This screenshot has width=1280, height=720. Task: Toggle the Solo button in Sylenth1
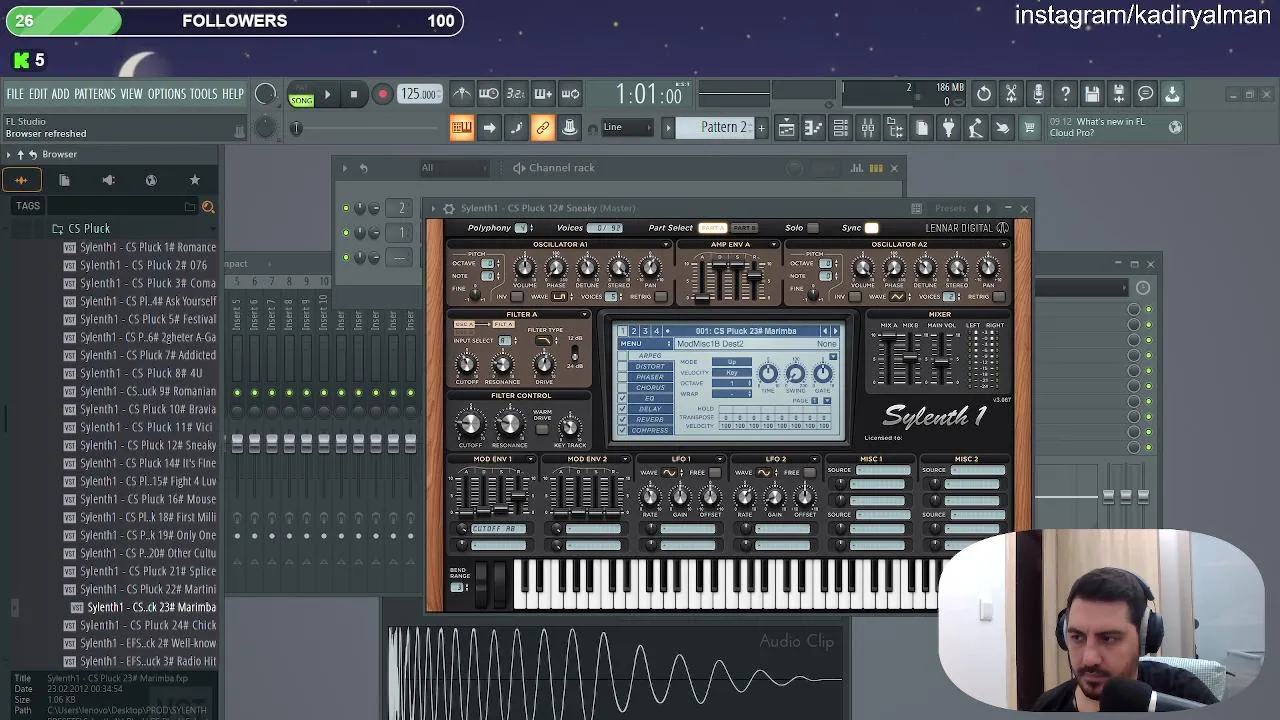[812, 228]
